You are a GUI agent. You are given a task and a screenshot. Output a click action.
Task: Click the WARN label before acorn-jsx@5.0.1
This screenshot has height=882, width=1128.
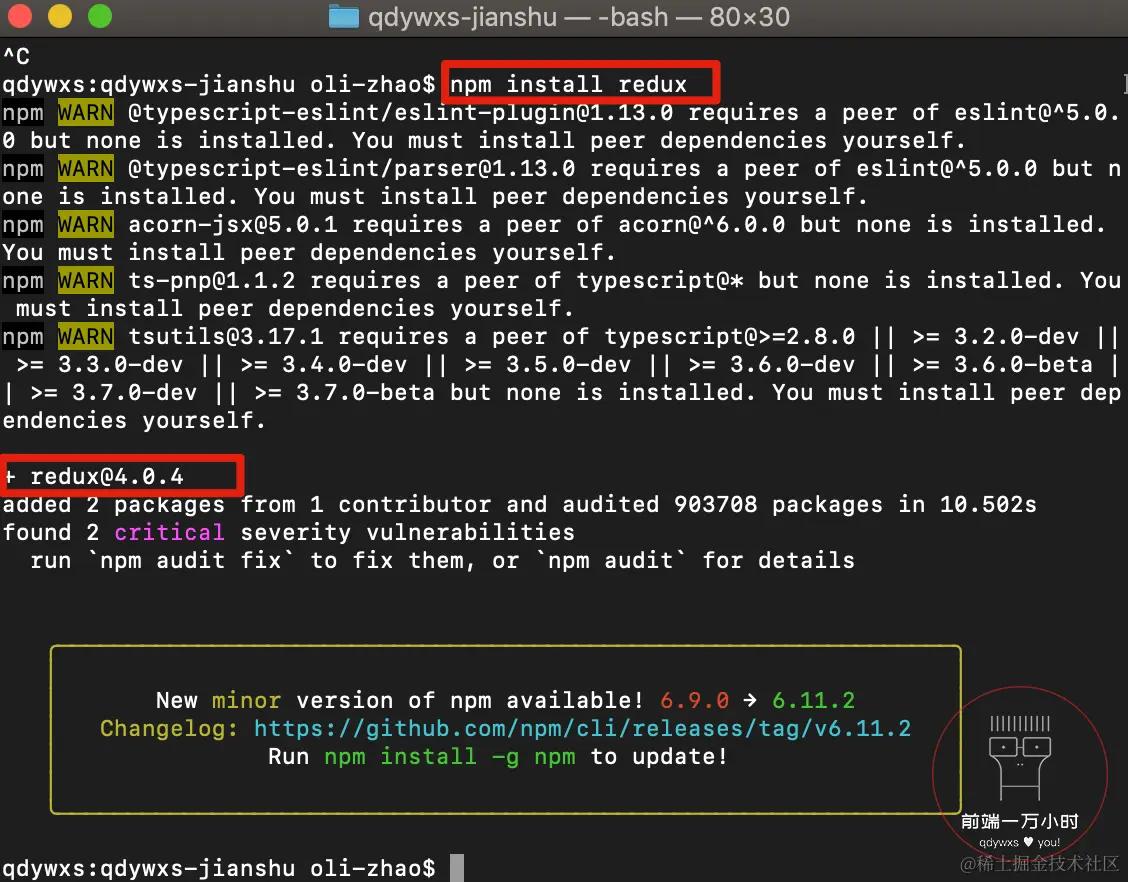click(86, 224)
